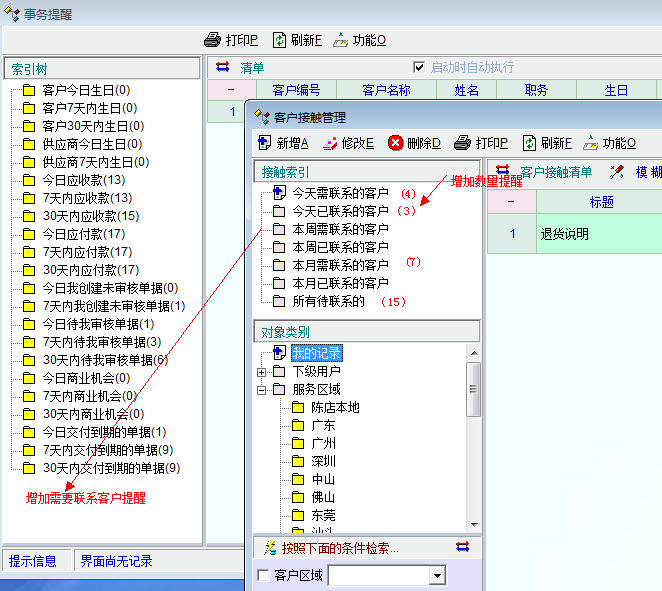Click 新增A add icon in 客户接触管理 toolbar
Viewport: 662px width, 591px height.
point(264,143)
